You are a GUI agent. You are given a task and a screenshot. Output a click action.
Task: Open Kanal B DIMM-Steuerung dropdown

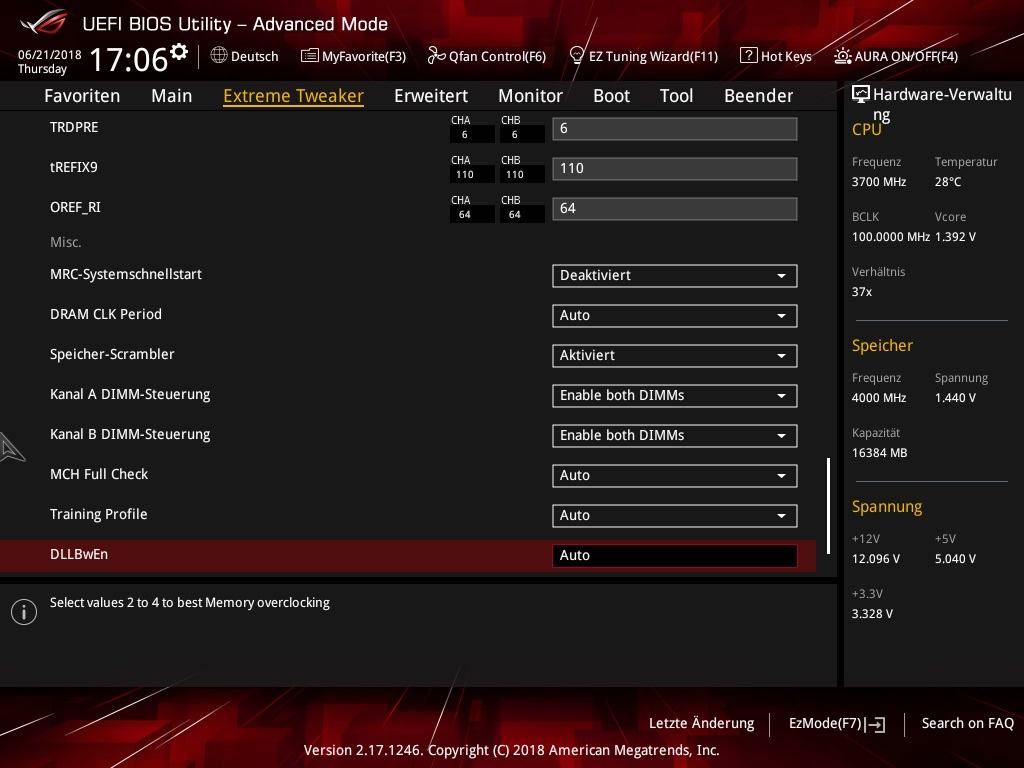tap(675, 436)
